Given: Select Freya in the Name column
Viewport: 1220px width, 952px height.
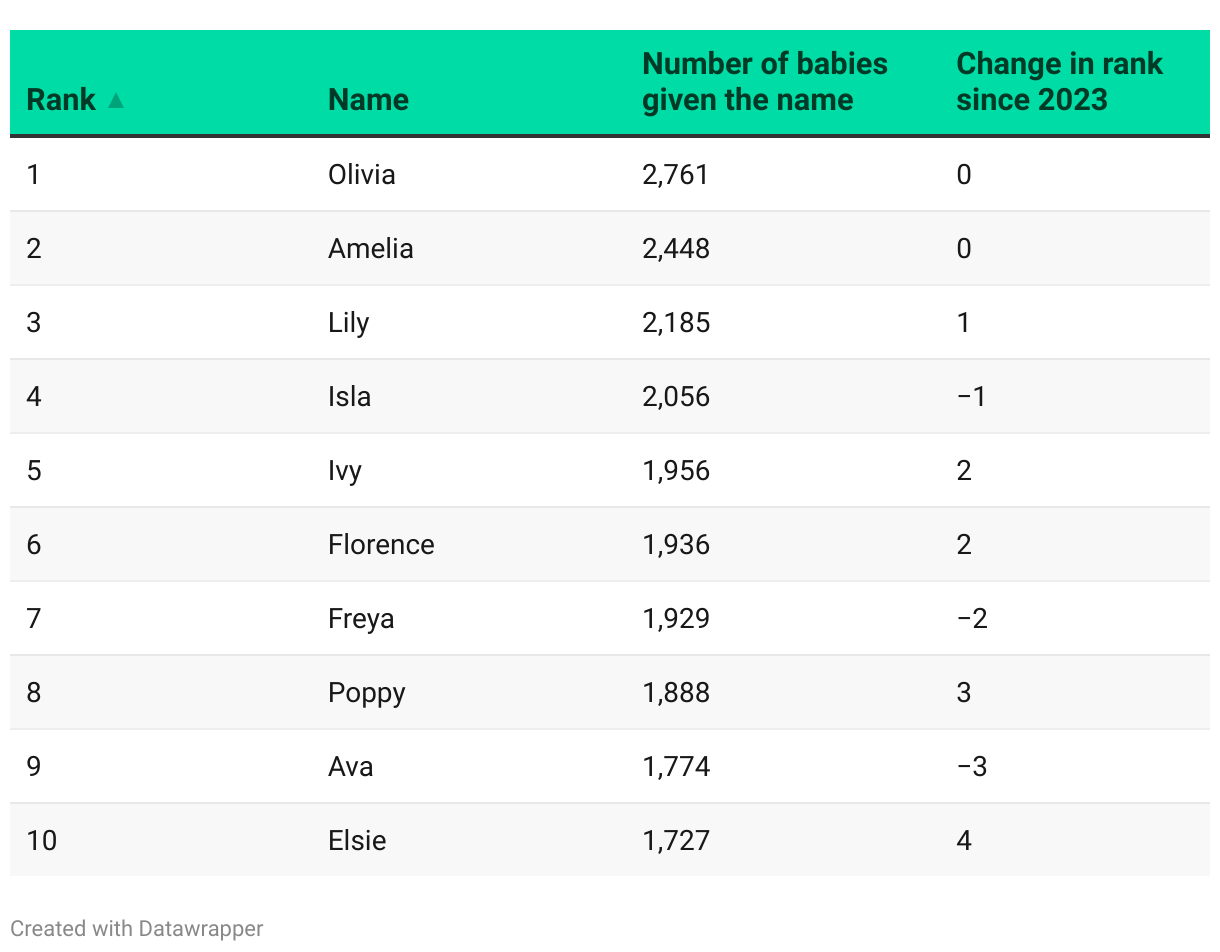Looking at the screenshot, I should 360,619.
